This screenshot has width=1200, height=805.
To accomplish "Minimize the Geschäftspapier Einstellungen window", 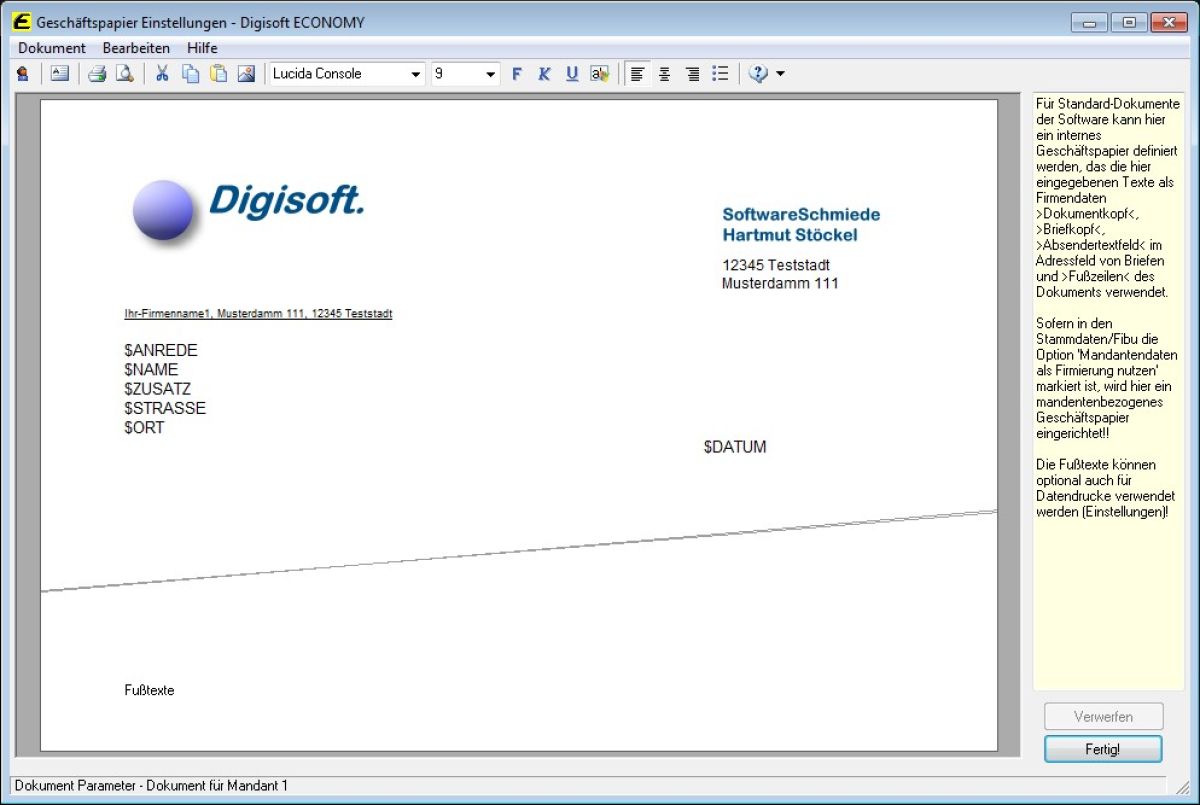I will click(x=1088, y=22).
